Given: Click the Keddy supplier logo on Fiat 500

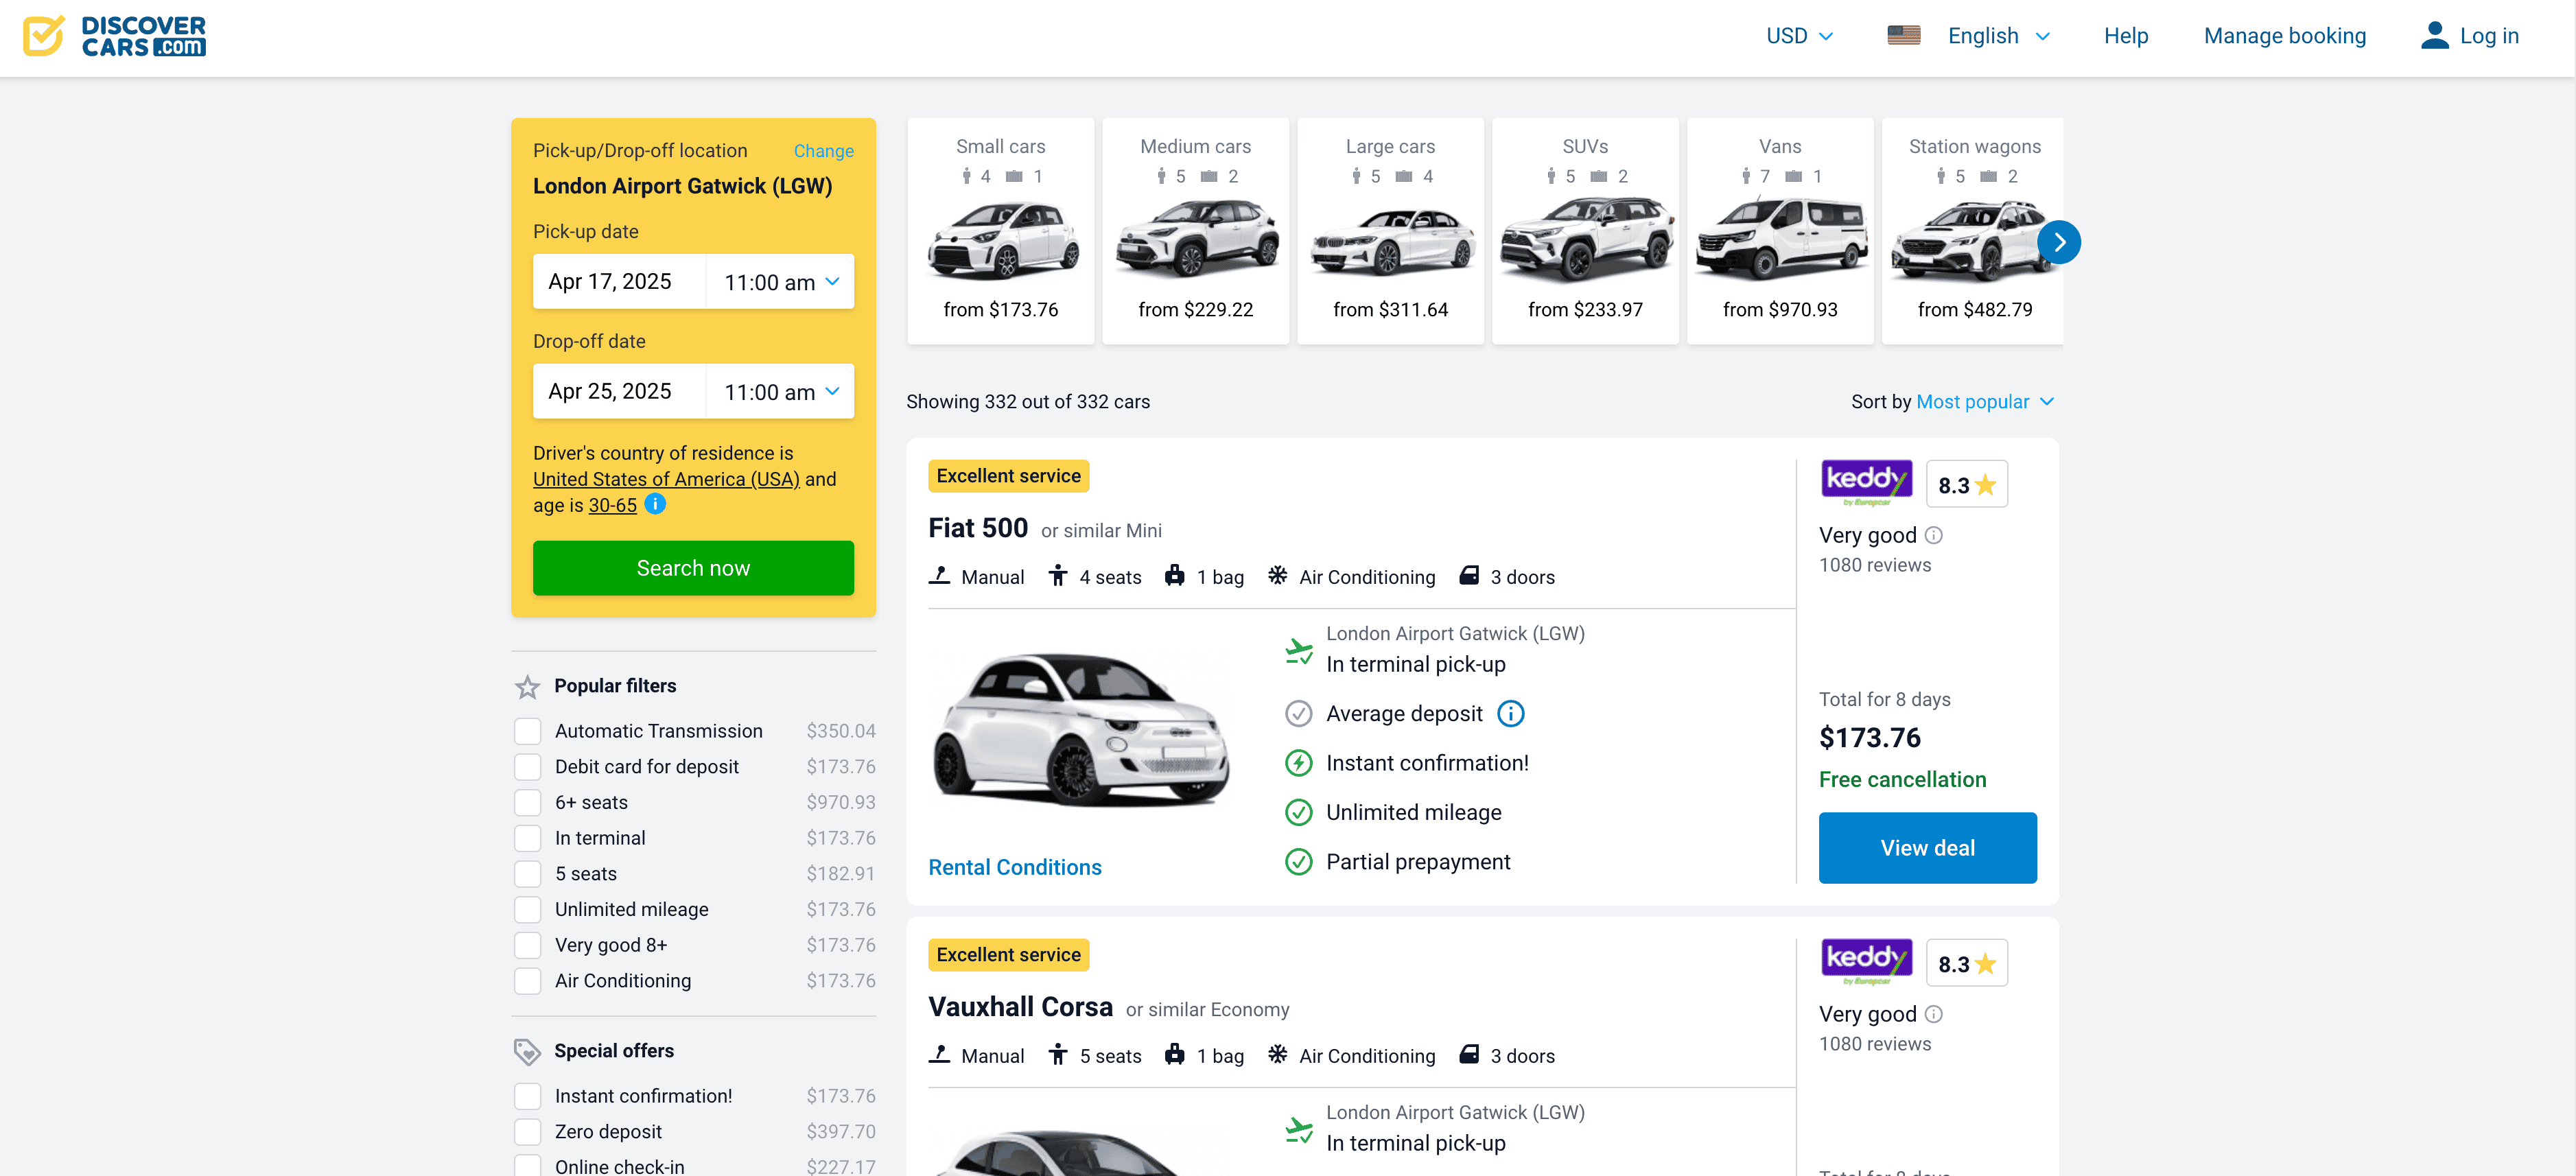Looking at the screenshot, I should click(1865, 483).
